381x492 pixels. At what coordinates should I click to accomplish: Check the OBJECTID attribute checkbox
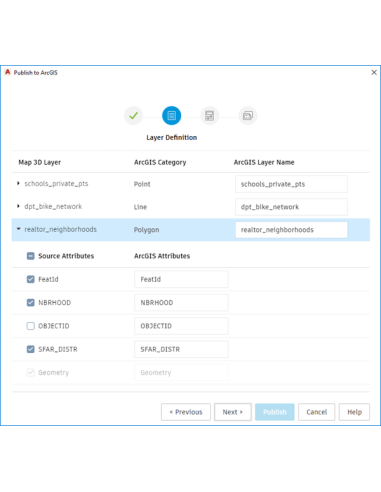(30, 326)
